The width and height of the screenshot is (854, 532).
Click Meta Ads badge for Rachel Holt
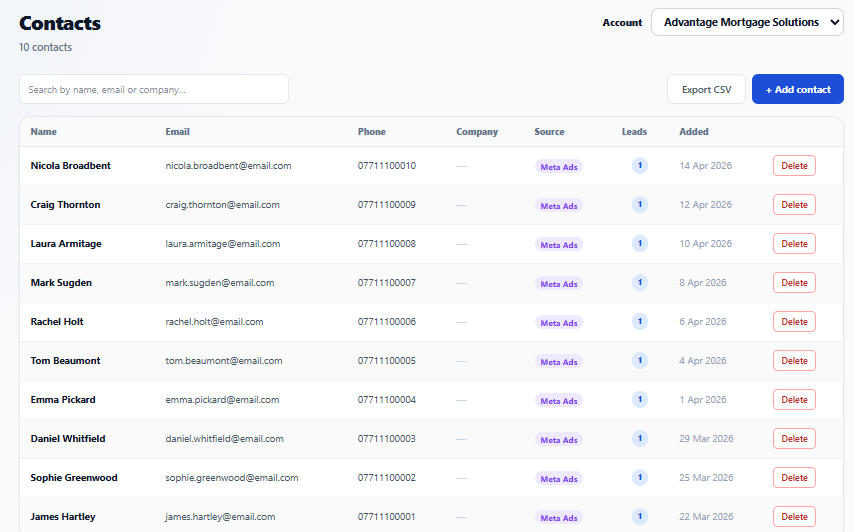558,322
